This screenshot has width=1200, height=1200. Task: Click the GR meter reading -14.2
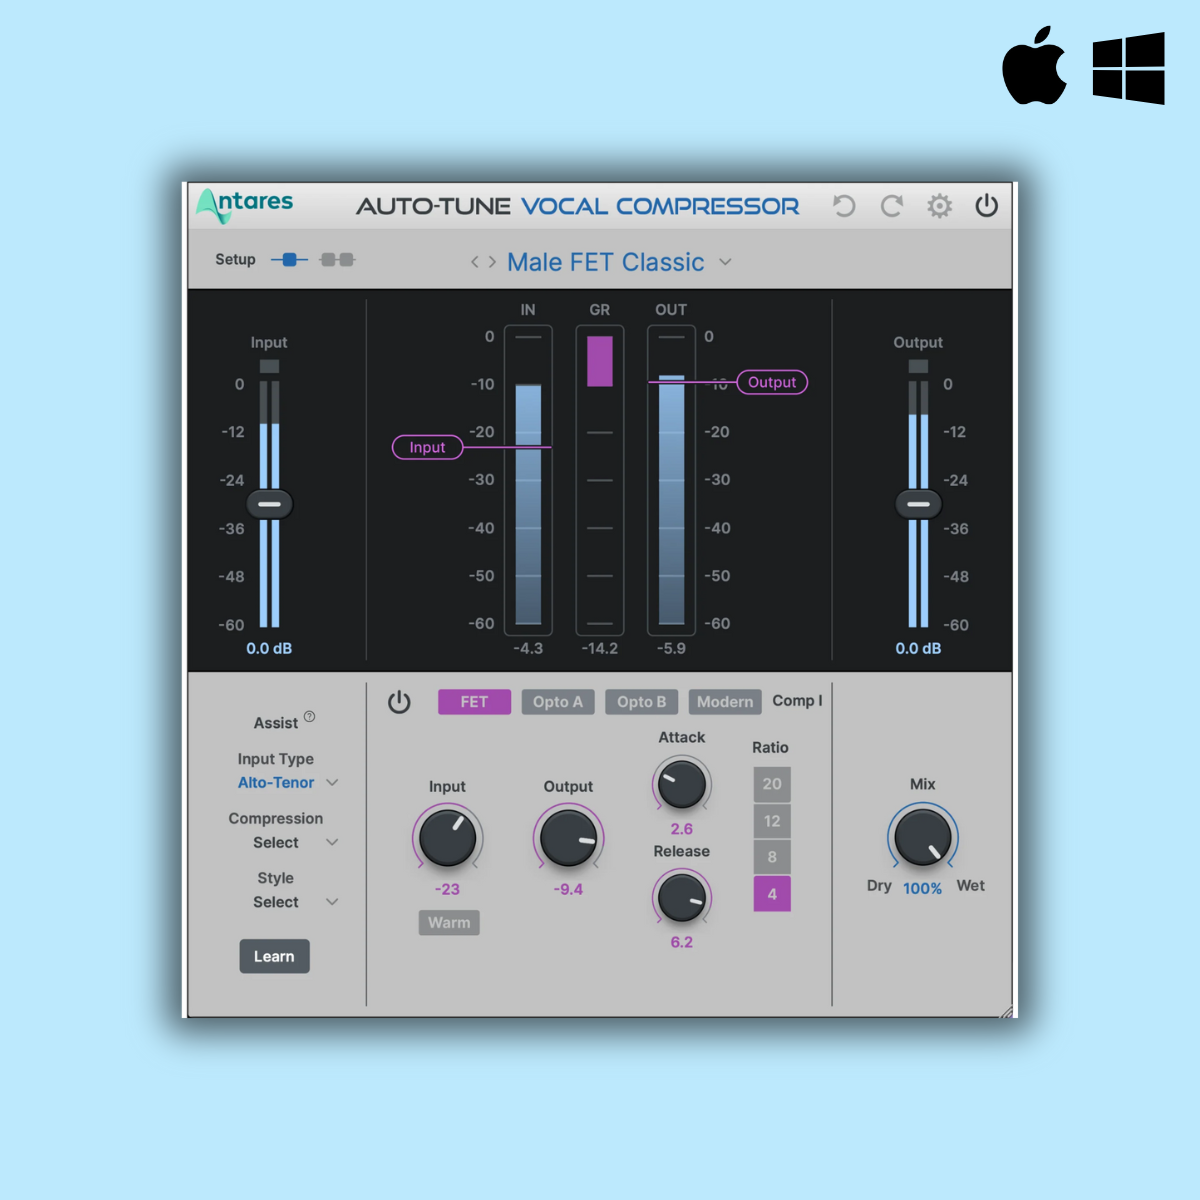(600, 649)
